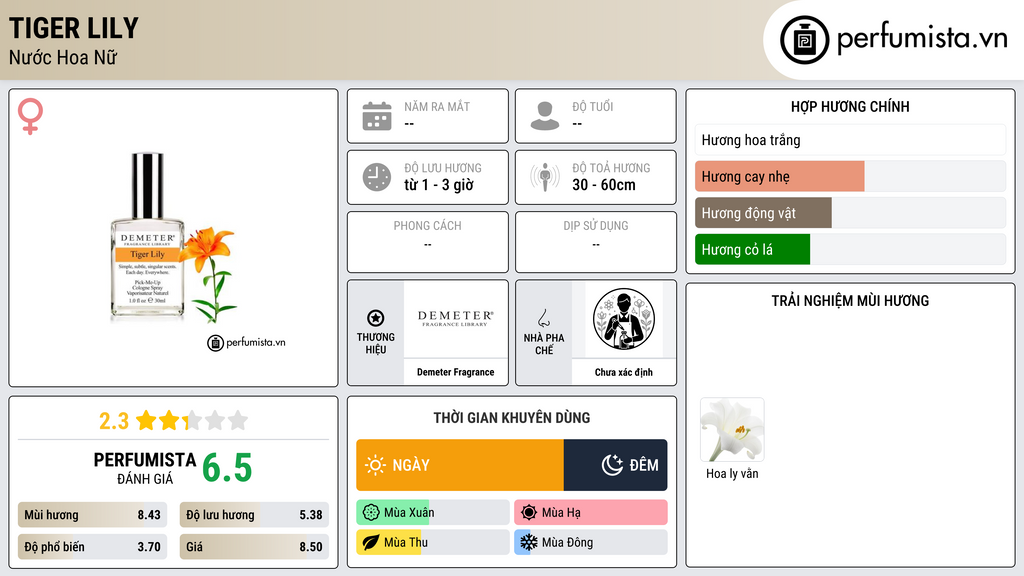The width and height of the screenshot is (1024, 576).
Task: Click the PHONG CÁCH style box
Action: [428, 242]
